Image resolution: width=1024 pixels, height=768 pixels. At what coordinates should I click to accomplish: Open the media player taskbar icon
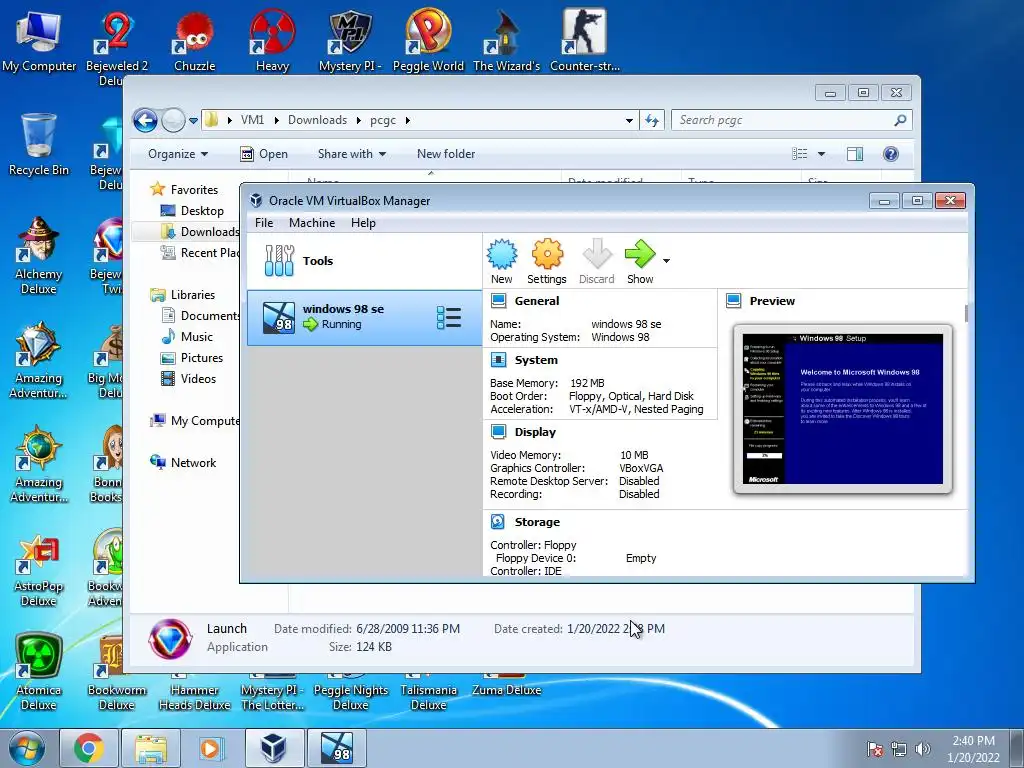pos(211,748)
